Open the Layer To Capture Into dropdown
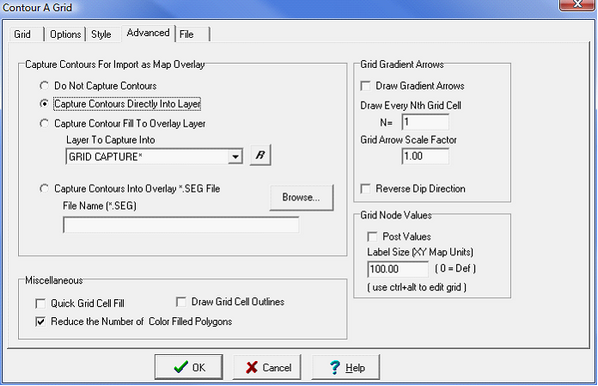598x386 pixels. pyautogui.click(x=235, y=157)
